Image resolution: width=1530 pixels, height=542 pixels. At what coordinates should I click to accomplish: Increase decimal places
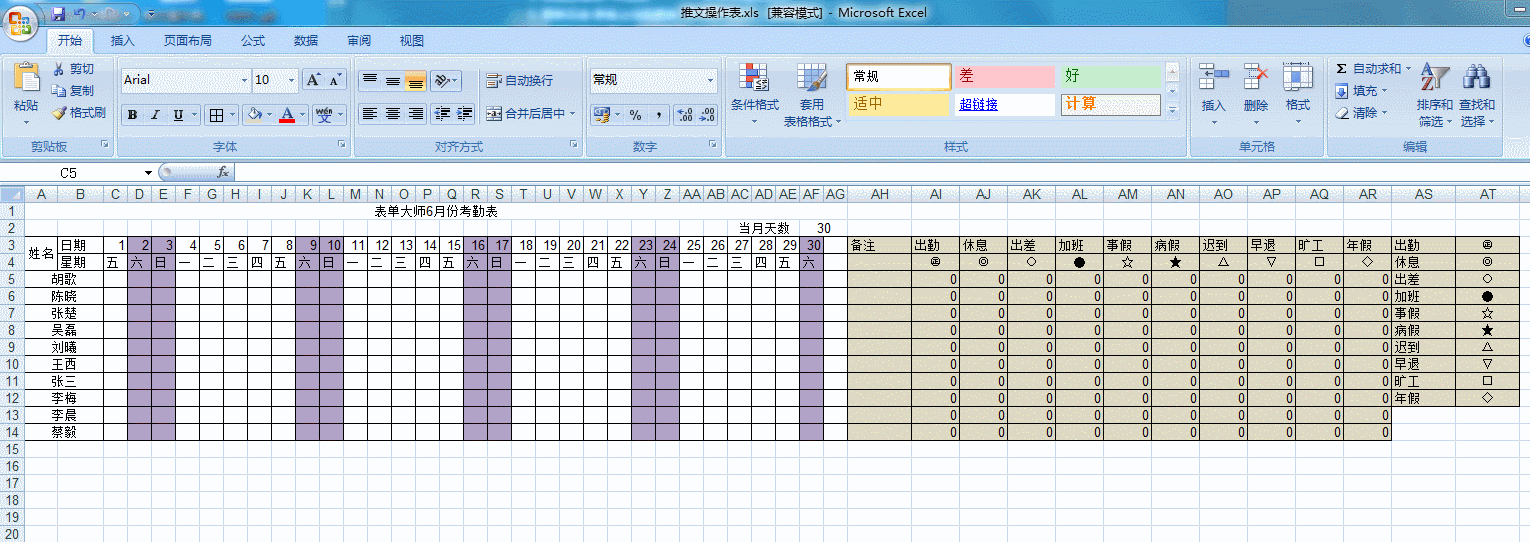[684, 115]
